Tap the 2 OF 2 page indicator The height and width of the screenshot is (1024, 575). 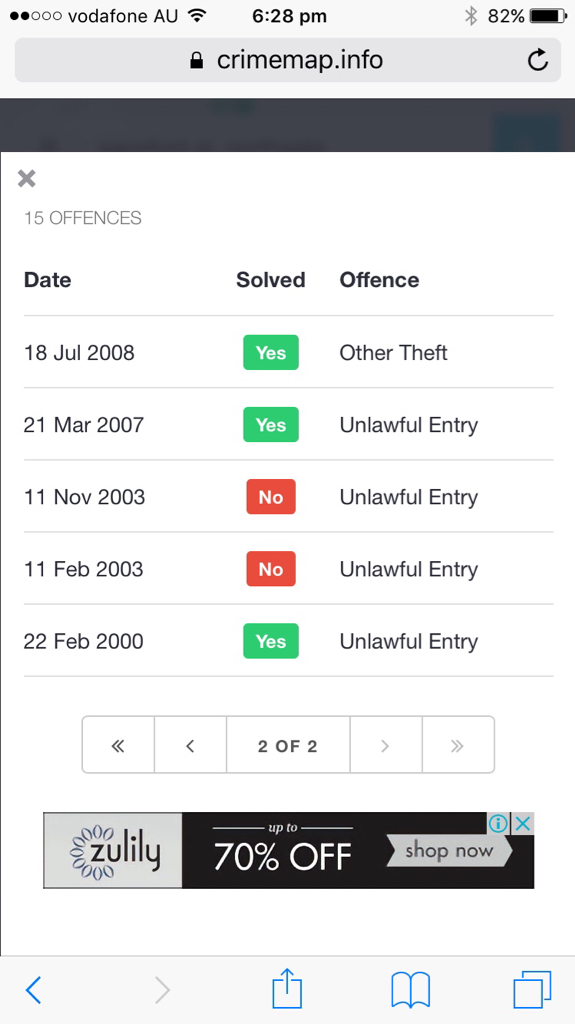click(x=288, y=745)
